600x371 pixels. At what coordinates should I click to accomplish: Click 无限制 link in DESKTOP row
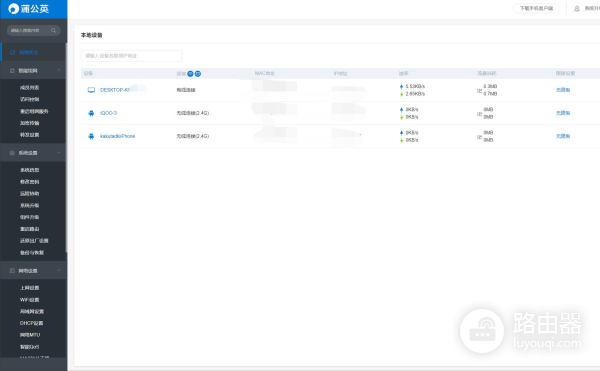coord(563,90)
